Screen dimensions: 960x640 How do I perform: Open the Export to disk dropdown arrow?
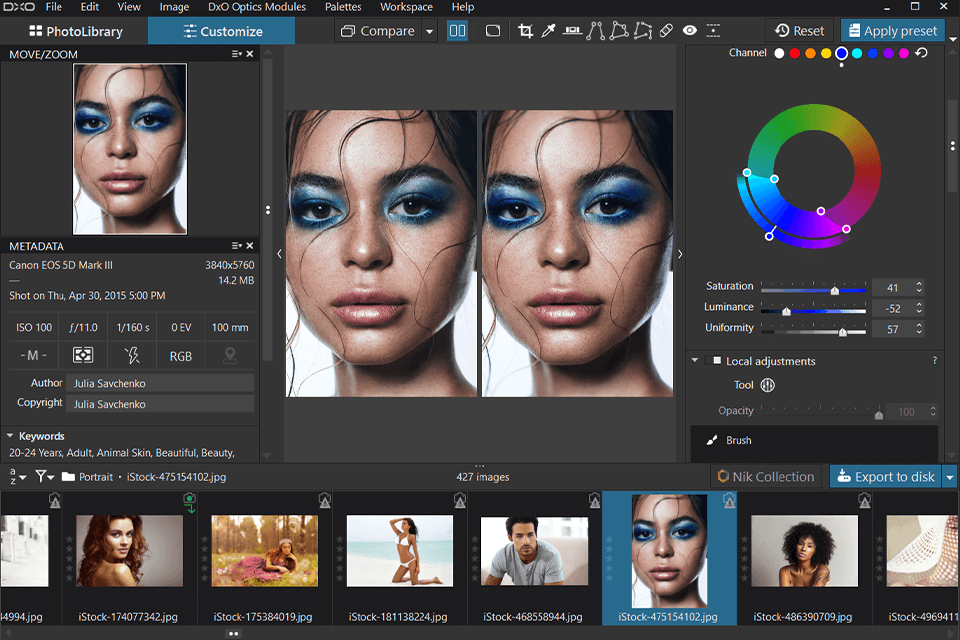[x=949, y=477]
